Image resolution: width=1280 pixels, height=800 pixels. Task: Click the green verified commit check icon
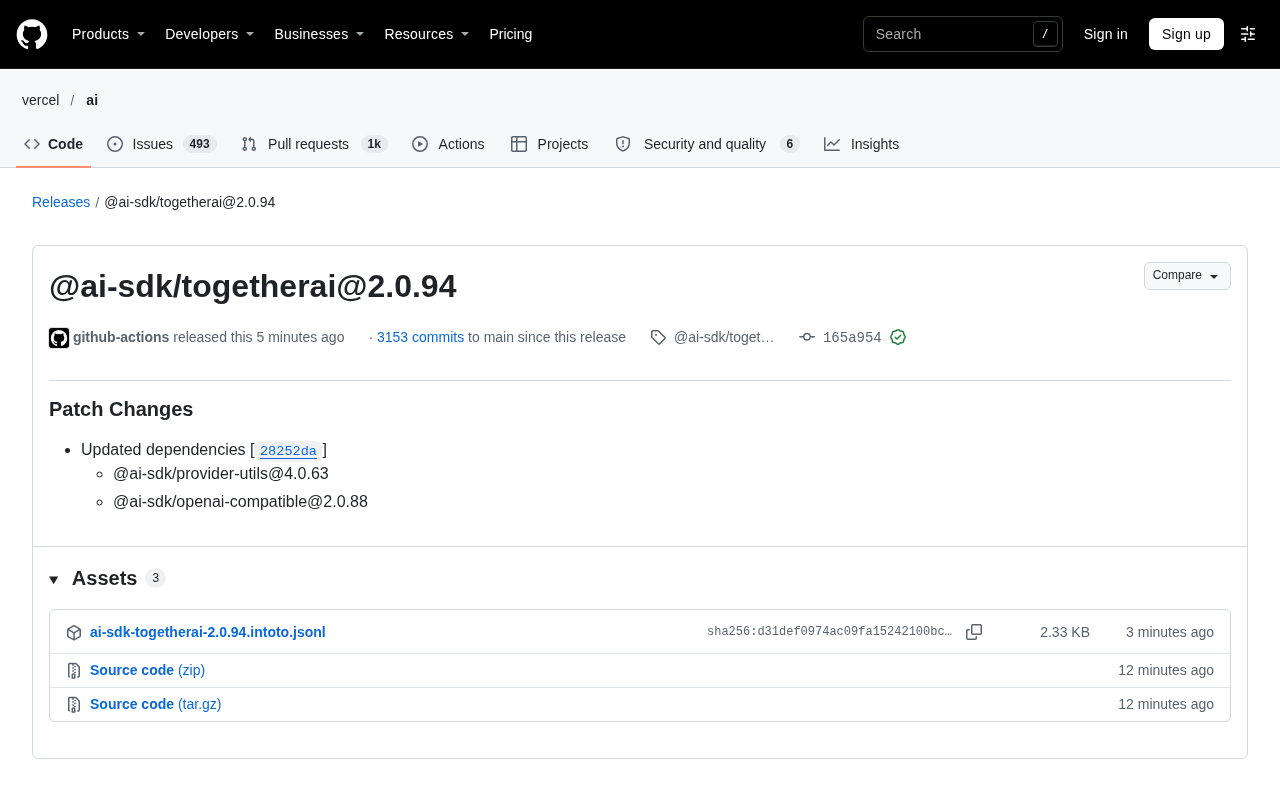click(x=898, y=337)
